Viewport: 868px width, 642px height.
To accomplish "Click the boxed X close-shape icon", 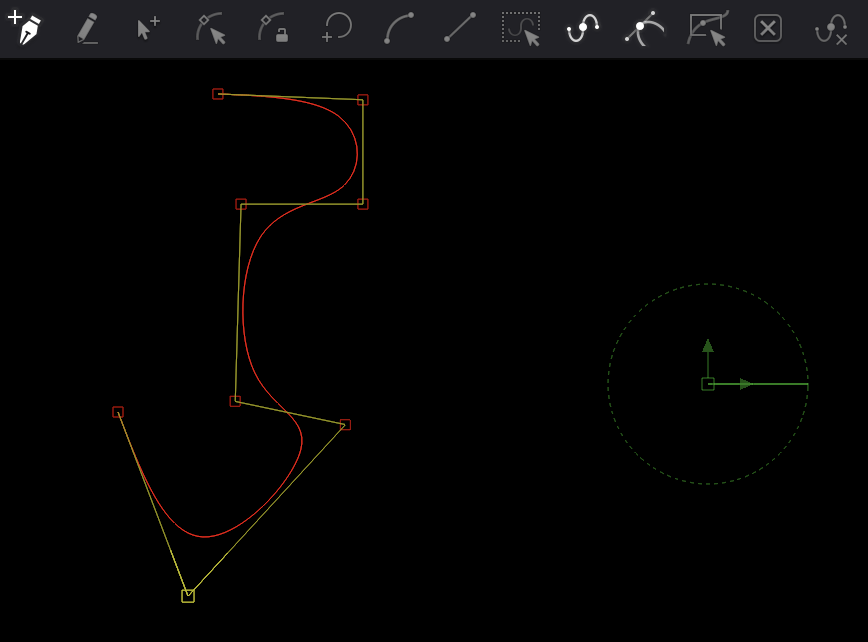I will point(768,28).
